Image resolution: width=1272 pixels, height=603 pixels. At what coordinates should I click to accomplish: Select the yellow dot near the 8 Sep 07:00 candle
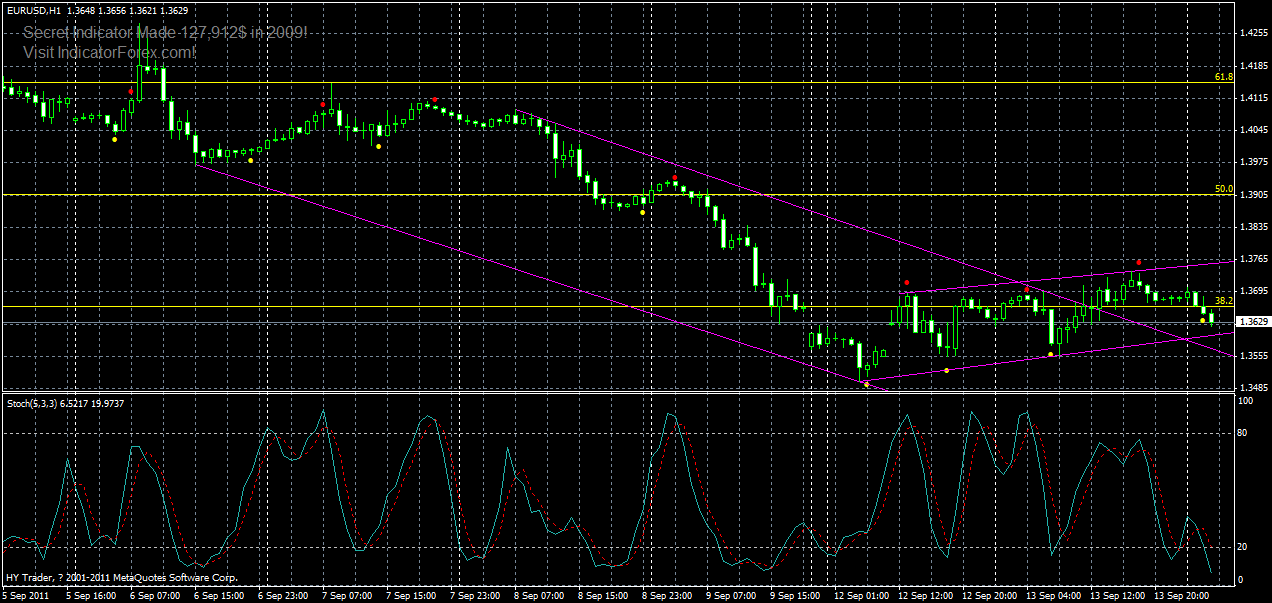(x=642, y=212)
